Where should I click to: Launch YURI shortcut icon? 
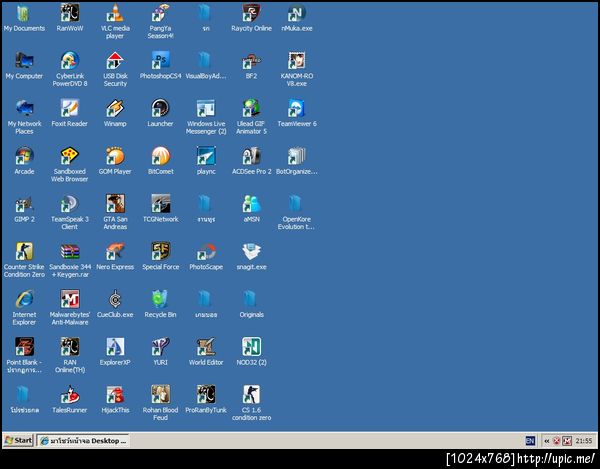pyautogui.click(x=160, y=352)
